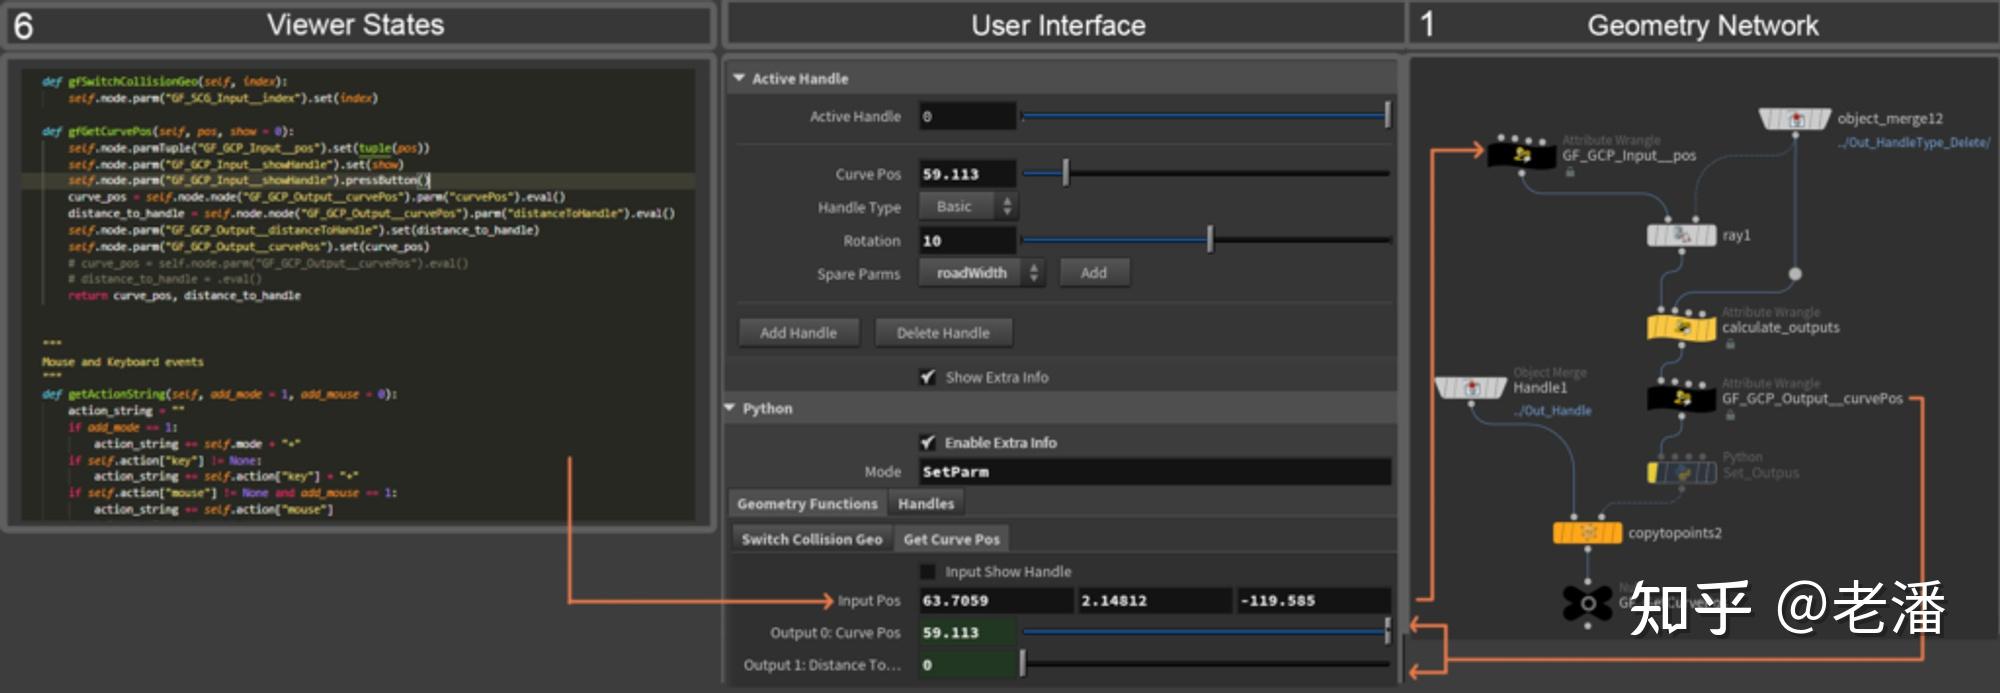Screen dimensions: 2000x693
Task: Switch to the Handles tab
Action: point(925,504)
